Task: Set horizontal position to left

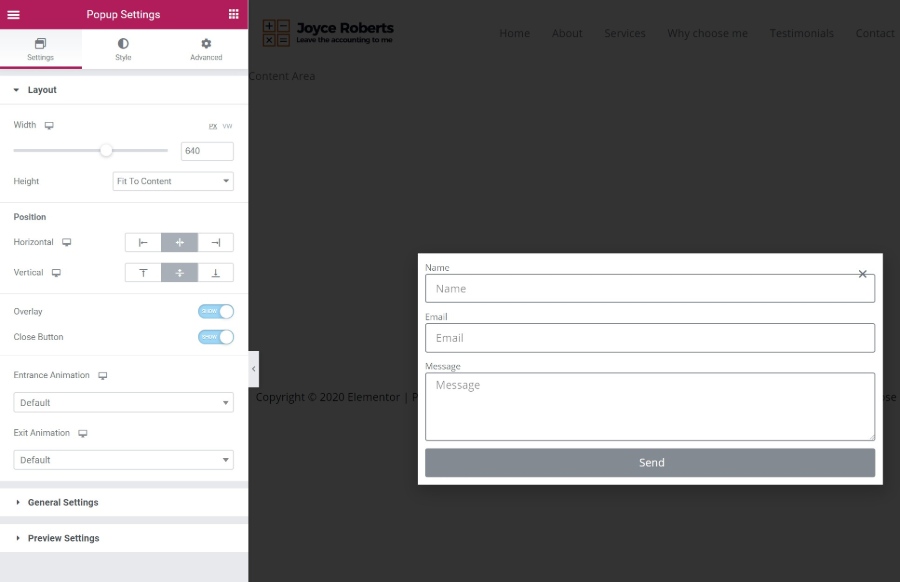Action: tap(143, 243)
